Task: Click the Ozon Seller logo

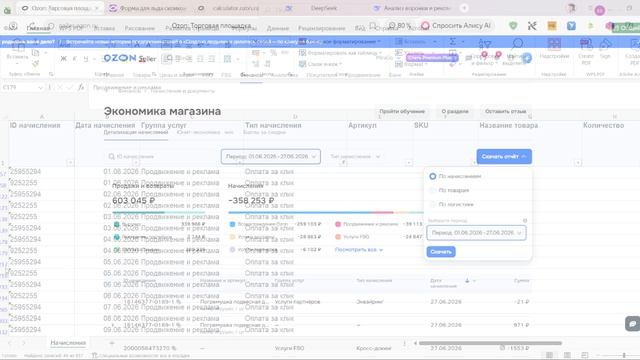Action: pyautogui.click(x=129, y=58)
